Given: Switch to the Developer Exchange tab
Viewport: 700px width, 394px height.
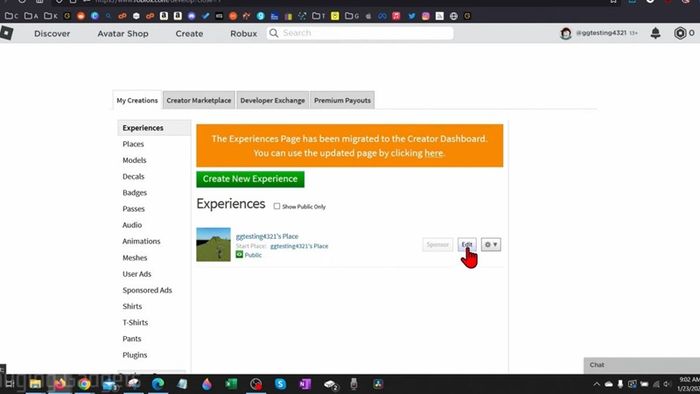Looking at the screenshot, I should click(x=272, y=100).
